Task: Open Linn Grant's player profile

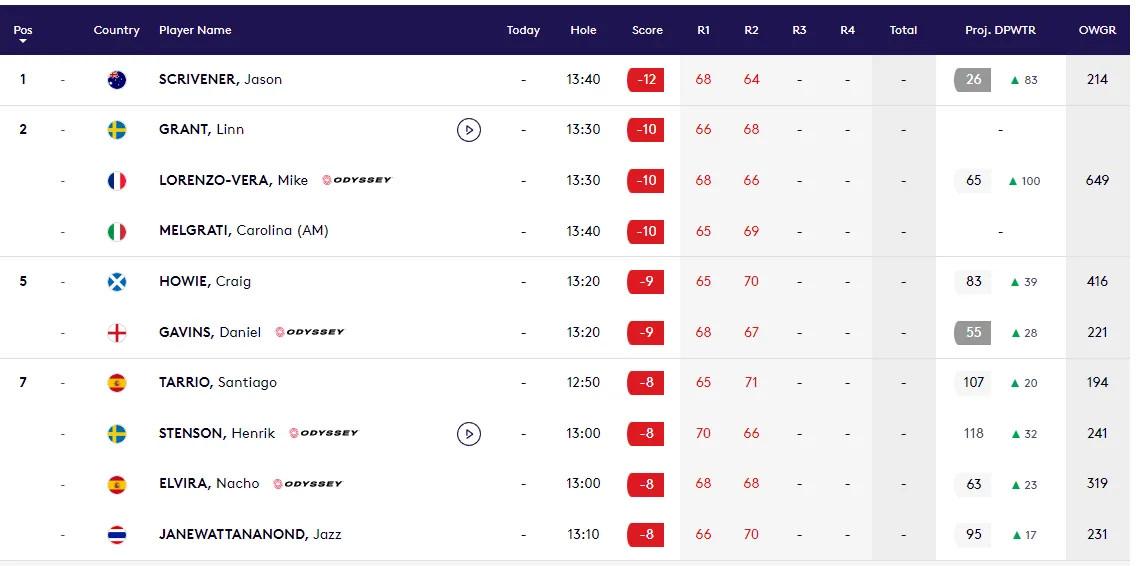Action: (201, 130)
